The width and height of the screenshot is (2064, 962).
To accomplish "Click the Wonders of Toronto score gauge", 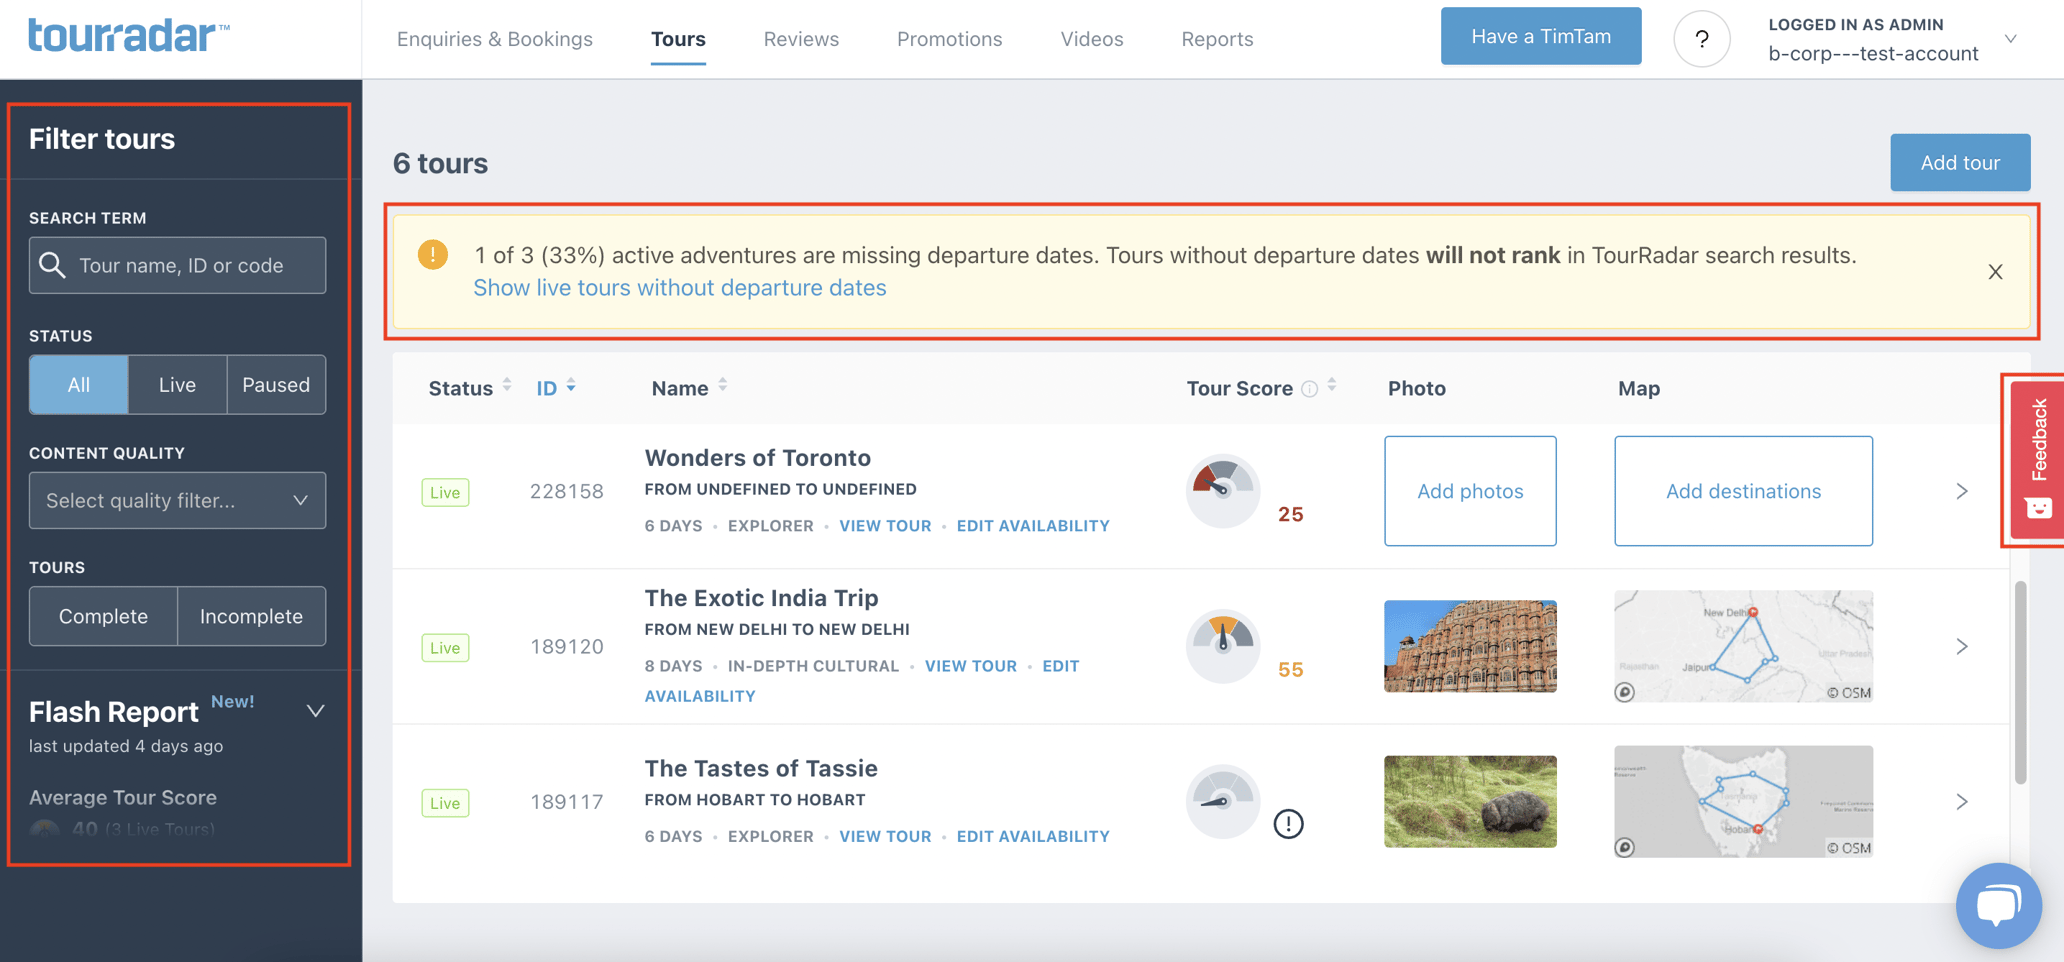I will point(1222,490).
